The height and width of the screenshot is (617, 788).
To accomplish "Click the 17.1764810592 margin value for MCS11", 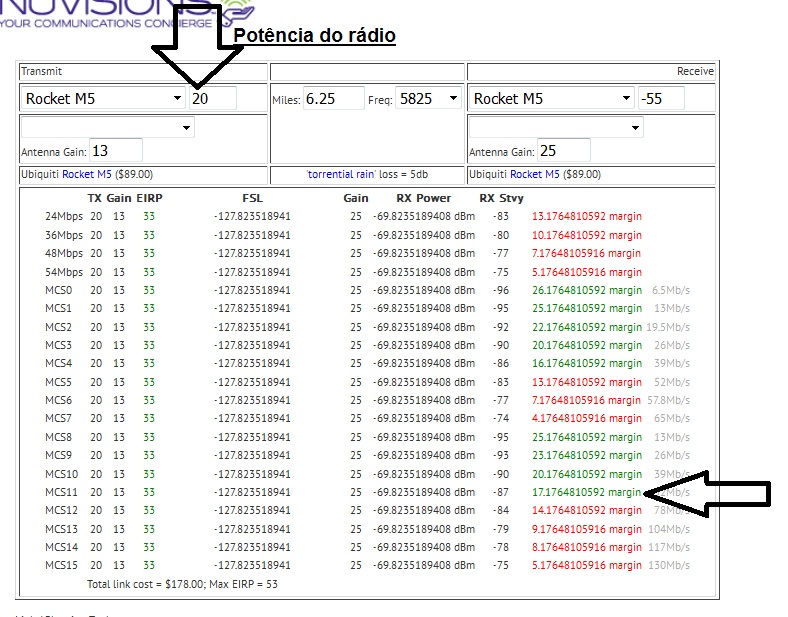I will pyautogui.click(x=587, y=492).
